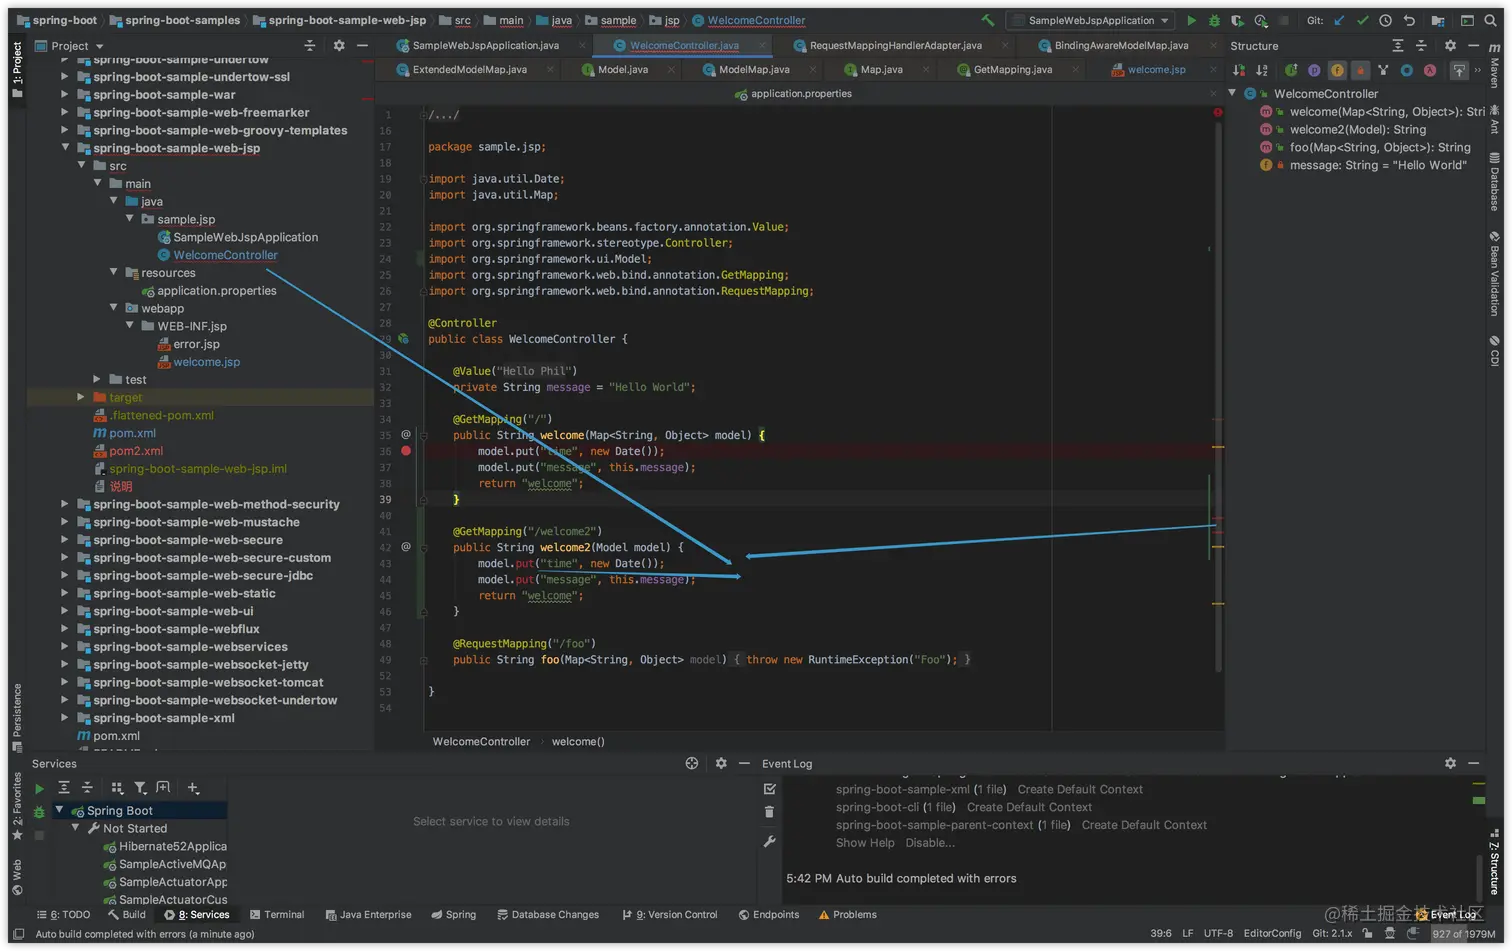Start debugging with the bug icon
The height and width of the screenshot is (951, 1512).
tap(1214, 20)
